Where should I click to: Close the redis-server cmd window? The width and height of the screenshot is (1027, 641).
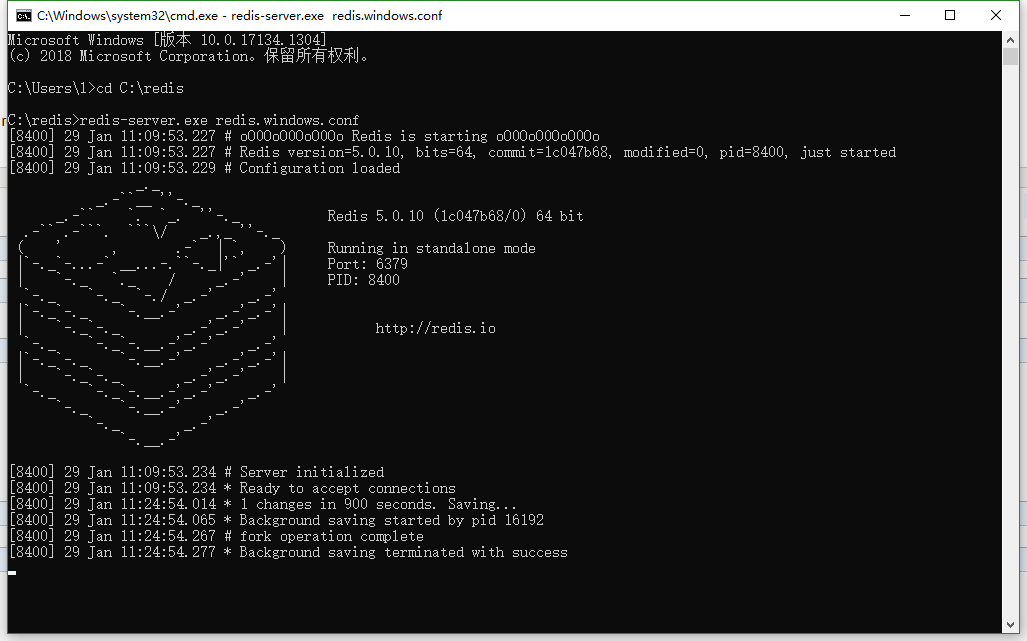point(996,15)
